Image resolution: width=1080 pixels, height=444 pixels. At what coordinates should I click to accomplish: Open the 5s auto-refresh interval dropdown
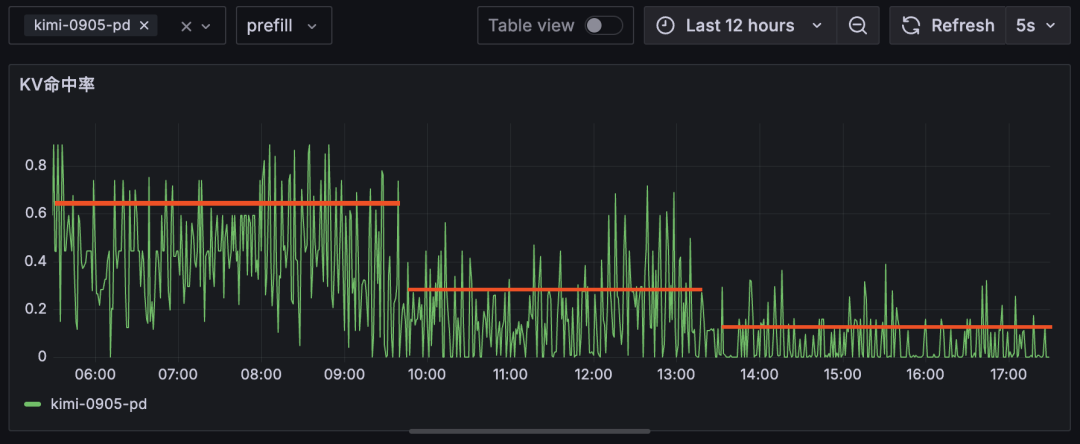point(1035,26)
